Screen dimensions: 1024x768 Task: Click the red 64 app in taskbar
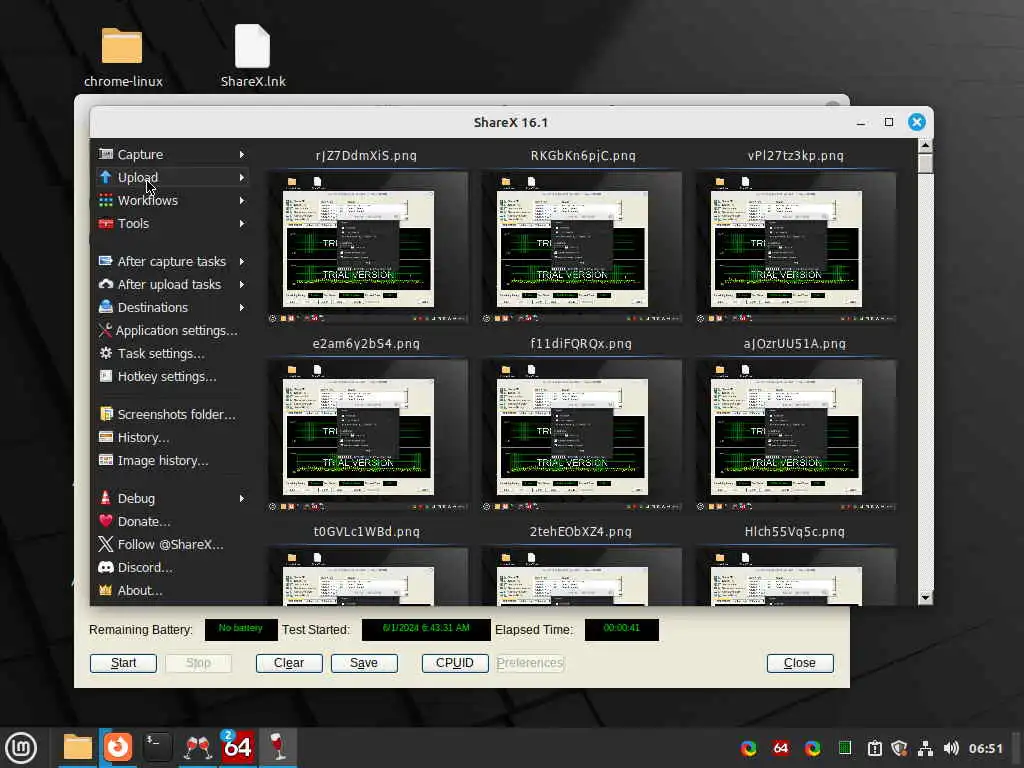point(236,746)
